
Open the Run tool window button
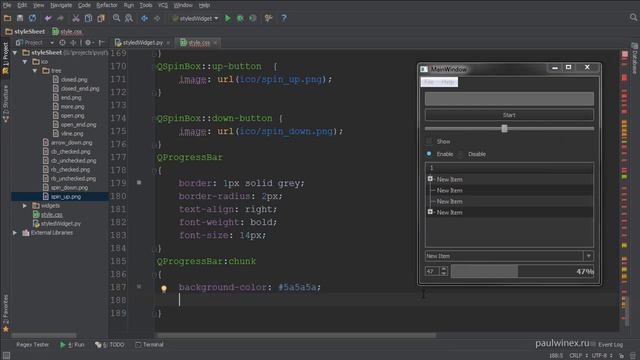click(x=72, y=344)
